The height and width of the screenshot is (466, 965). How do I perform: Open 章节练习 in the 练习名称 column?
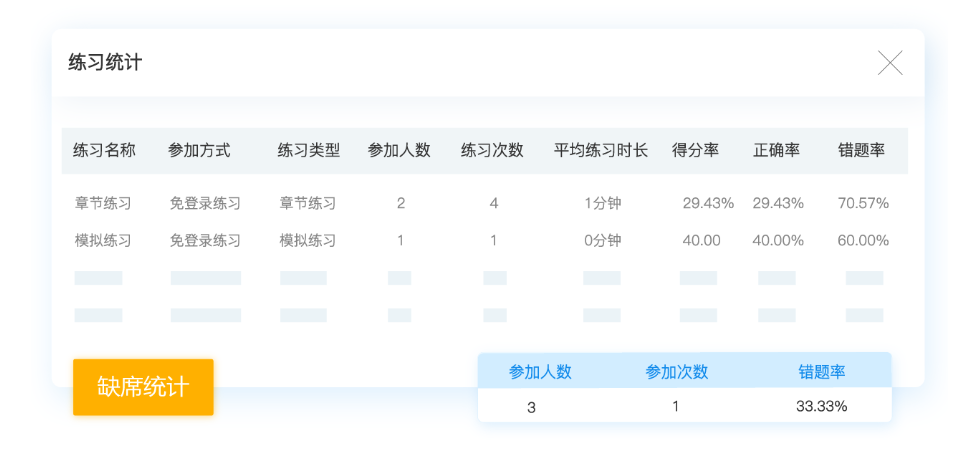point(103,203)
